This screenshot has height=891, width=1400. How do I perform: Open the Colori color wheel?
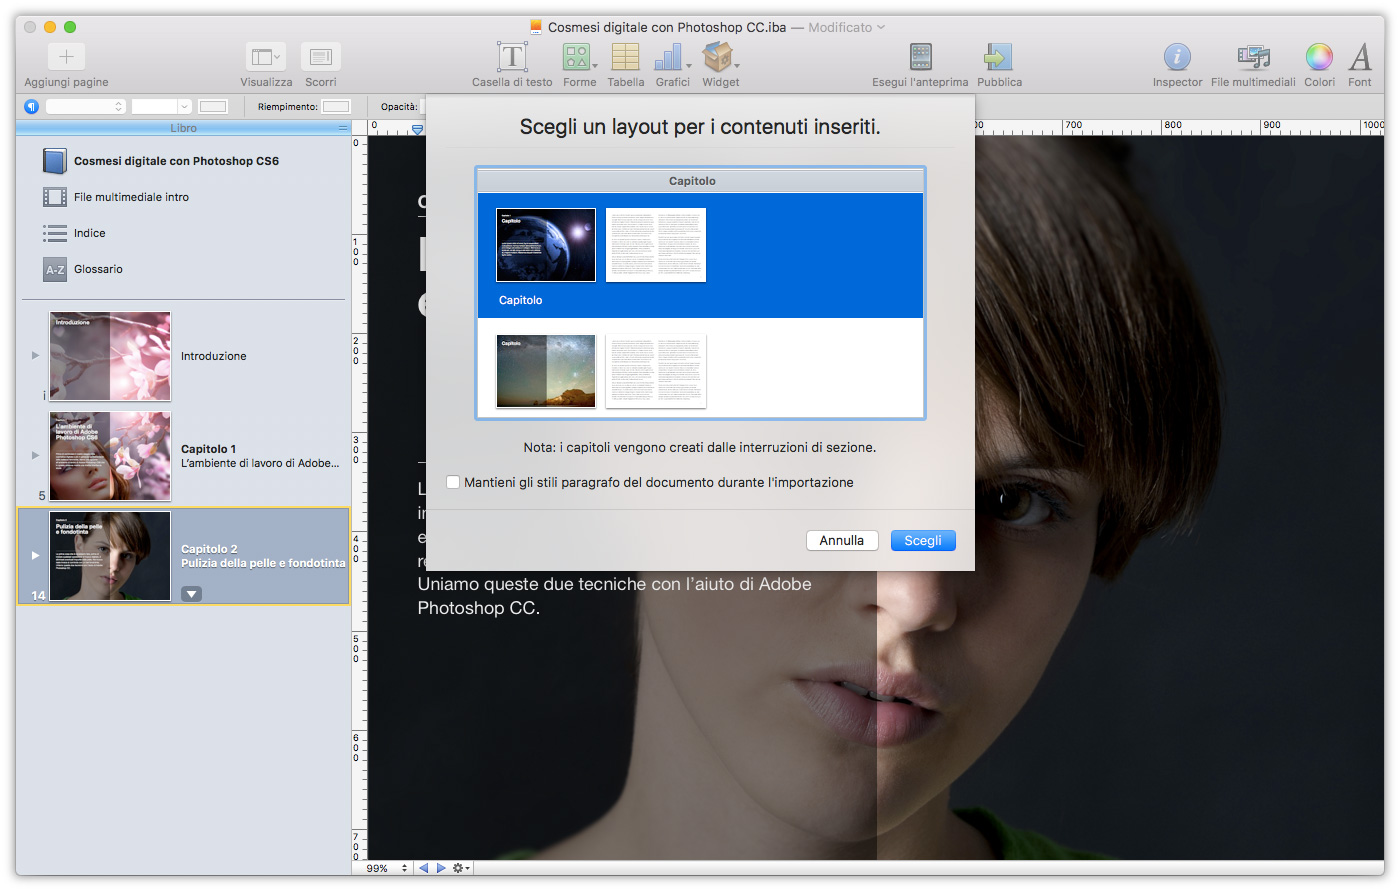pos(1319,57)
